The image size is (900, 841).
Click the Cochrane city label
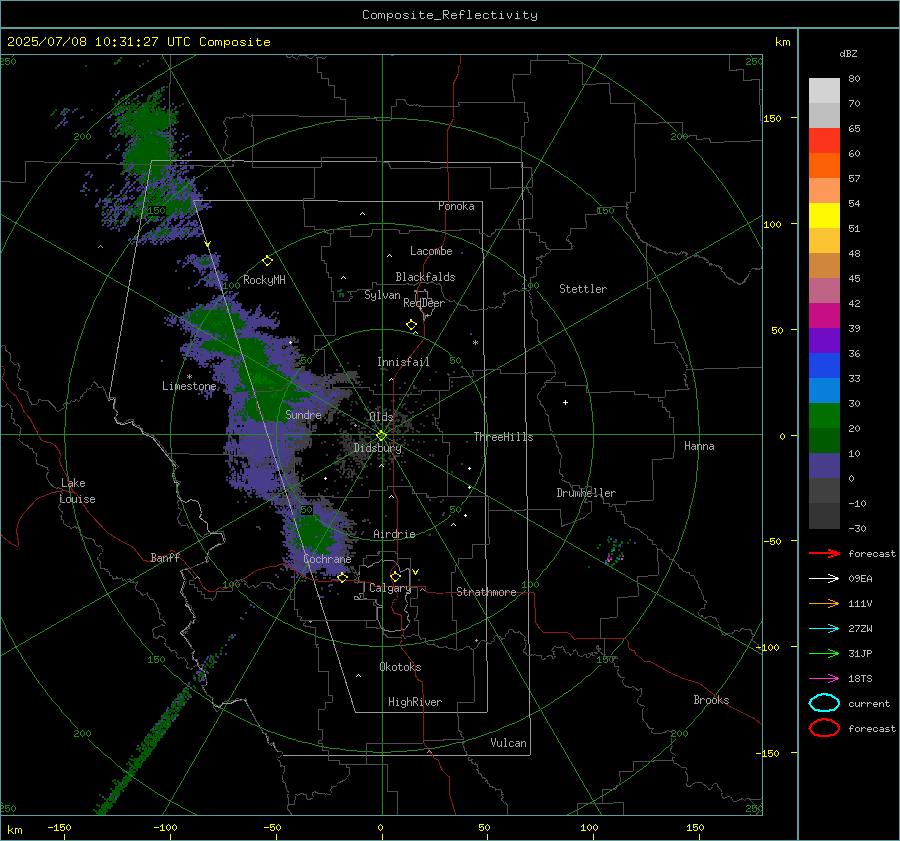(x=327, y=559)
